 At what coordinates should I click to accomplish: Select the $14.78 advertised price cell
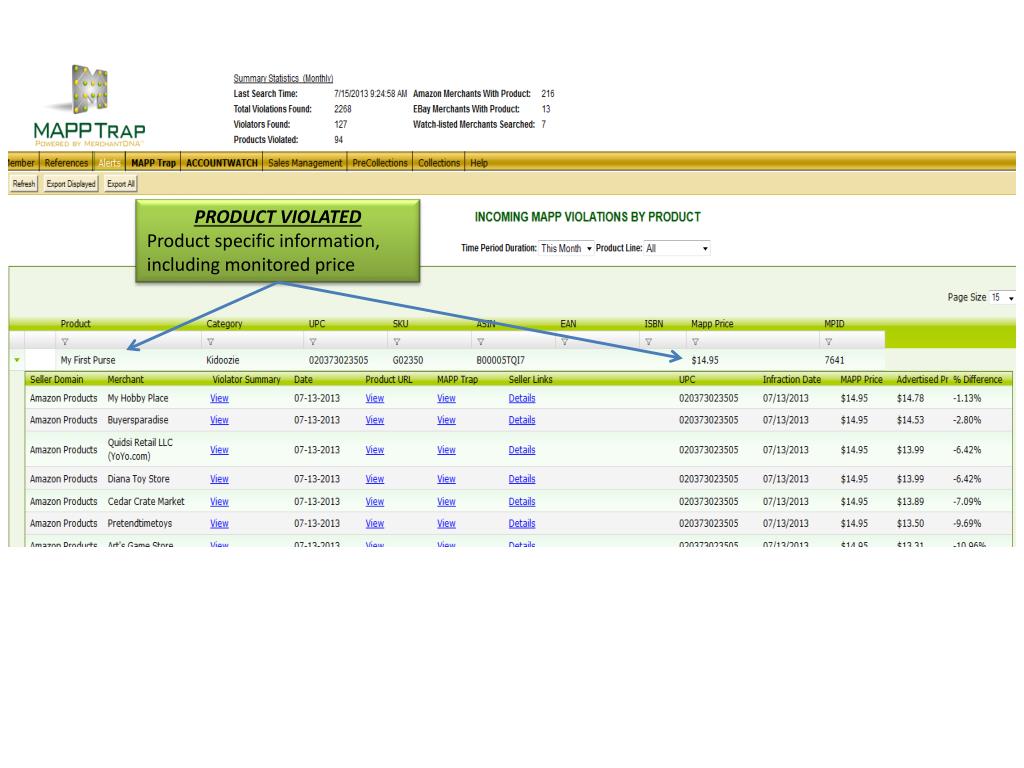pos(910,398)
